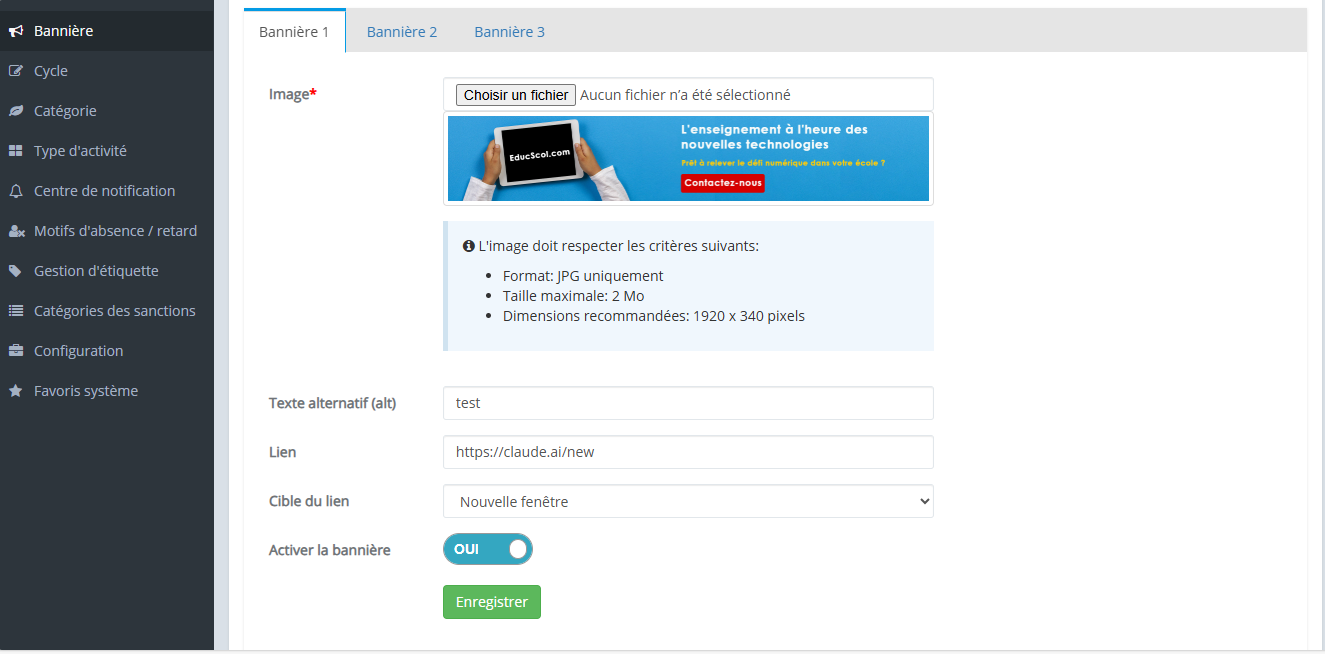Click the bell icon for Centre de notification
This screenshot has height=654, width=1325.
(16, 191)
